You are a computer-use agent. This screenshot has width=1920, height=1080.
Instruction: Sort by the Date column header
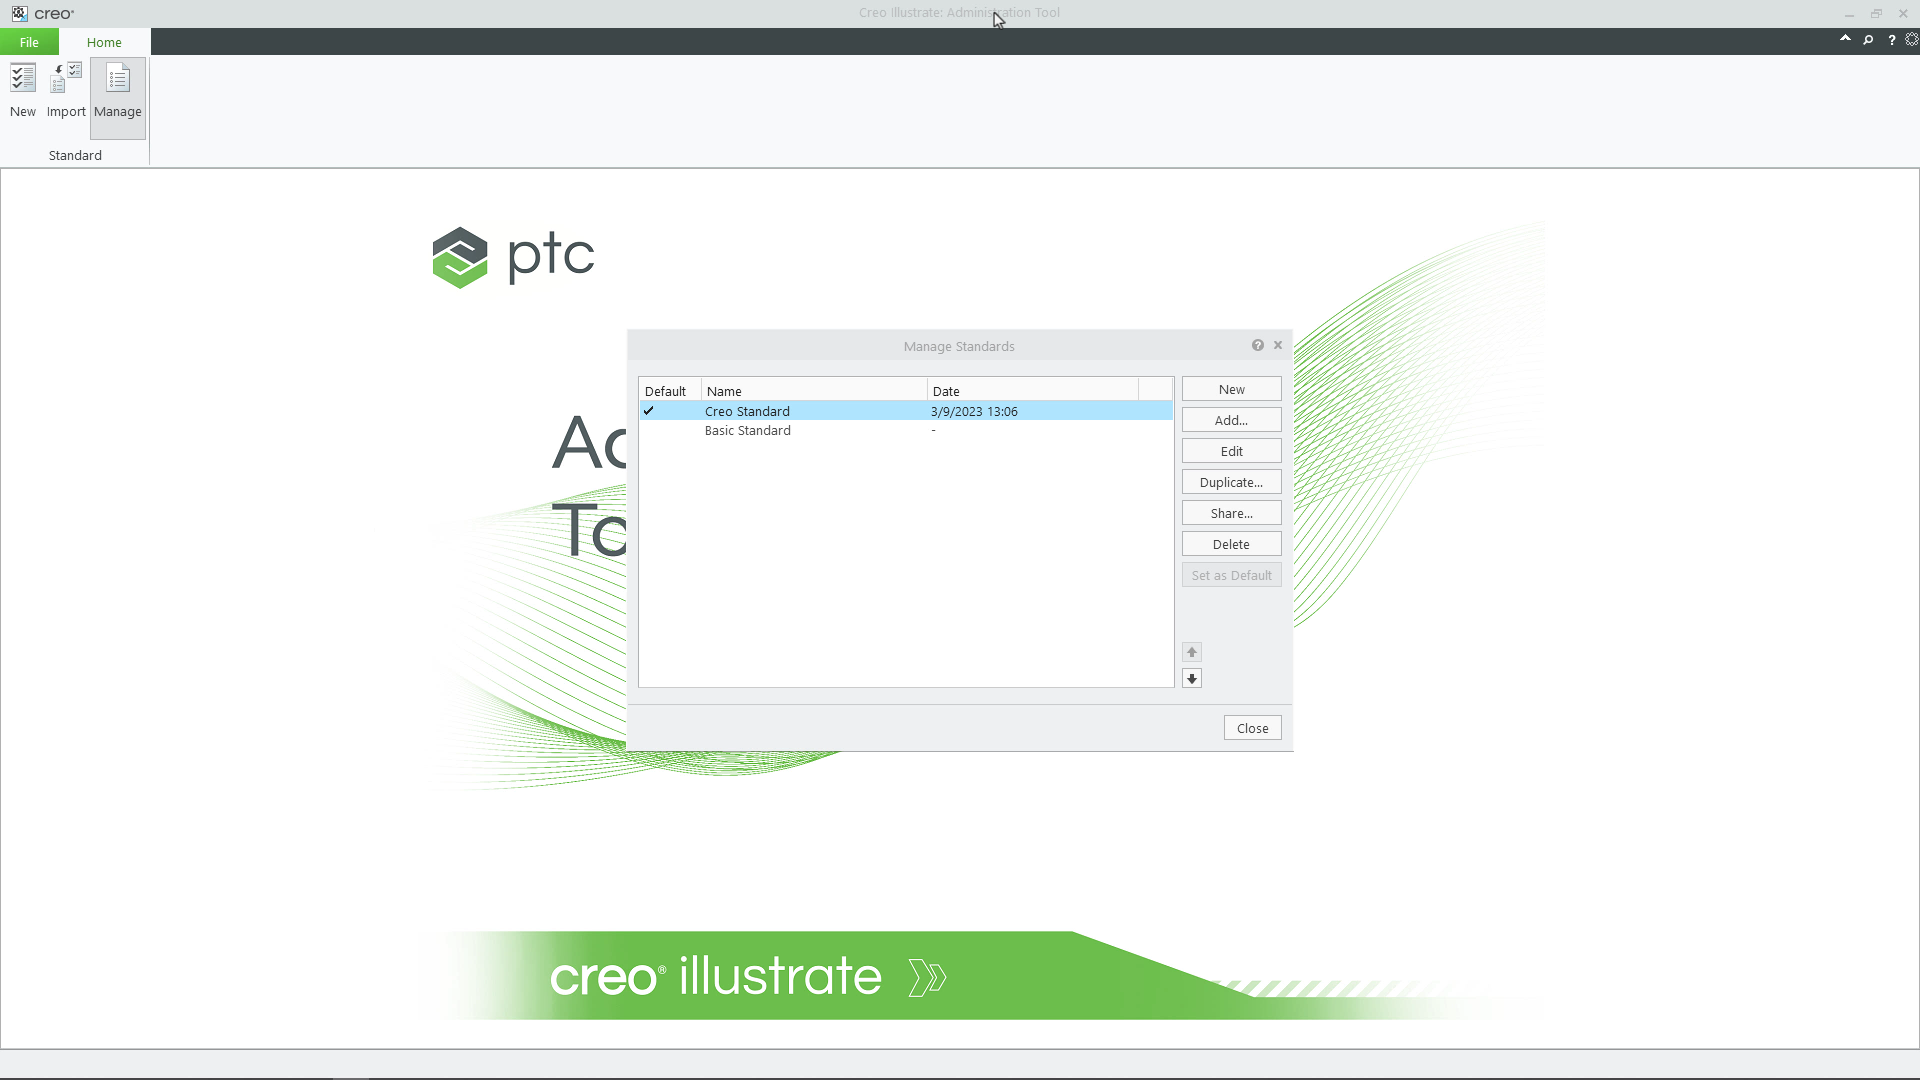[x=1033, y=391]
